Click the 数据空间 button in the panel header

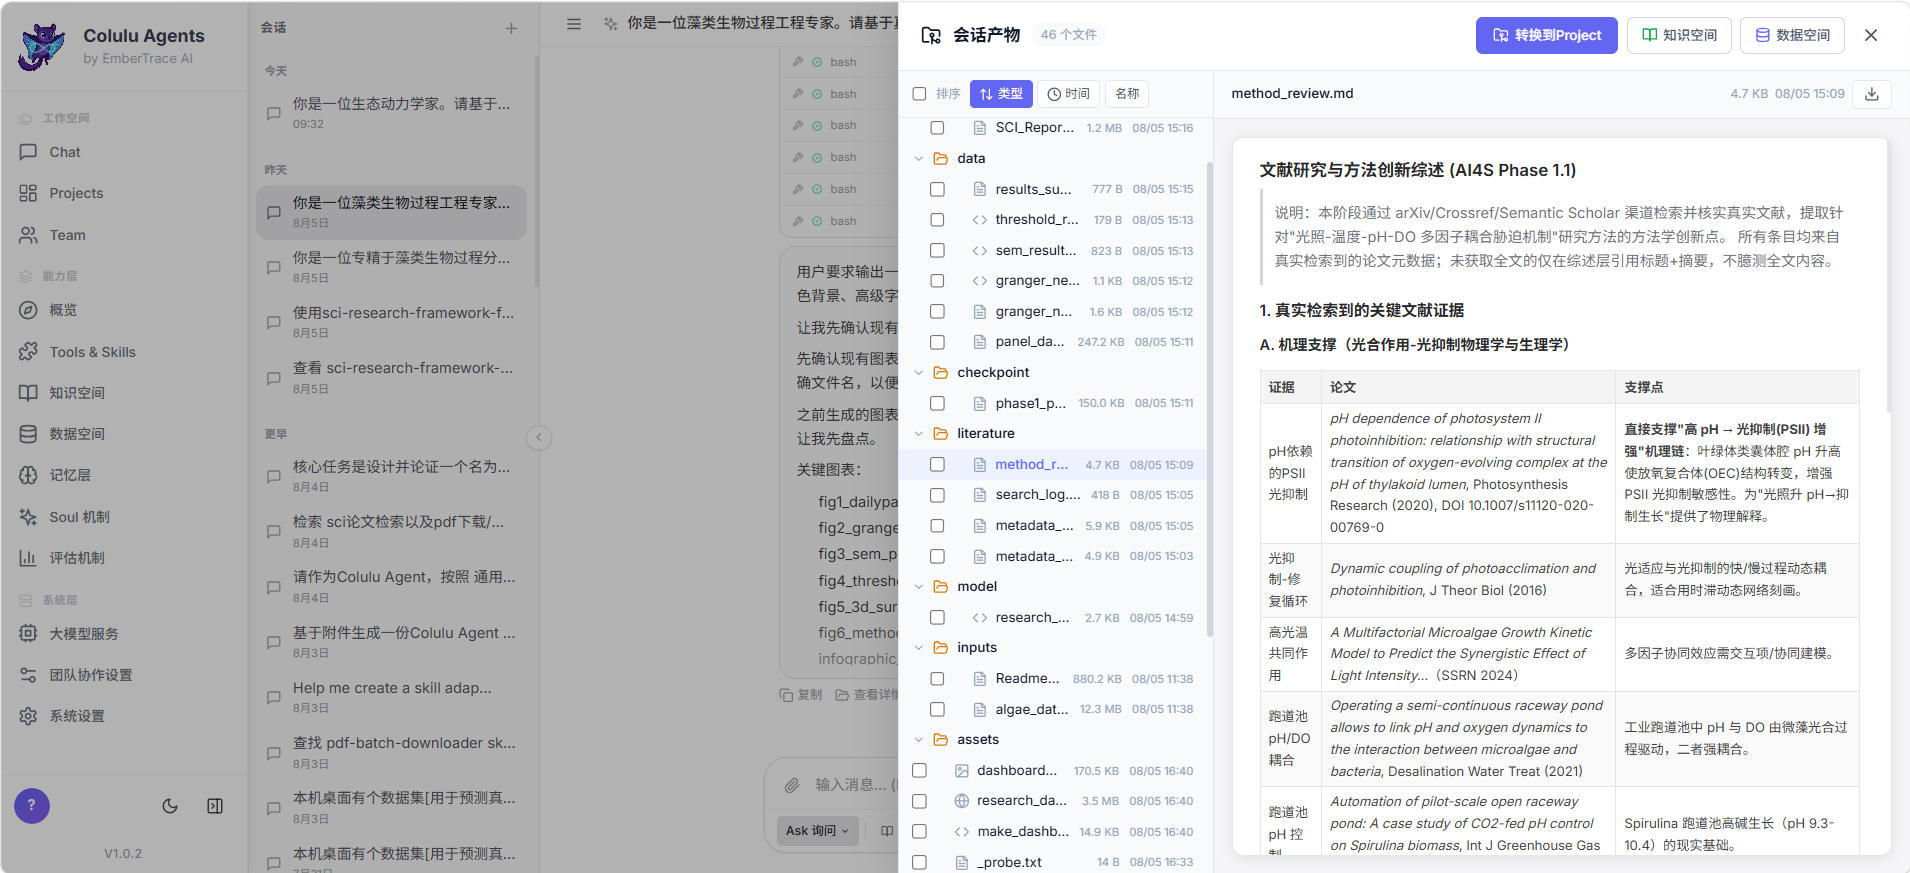[1792, 35]
